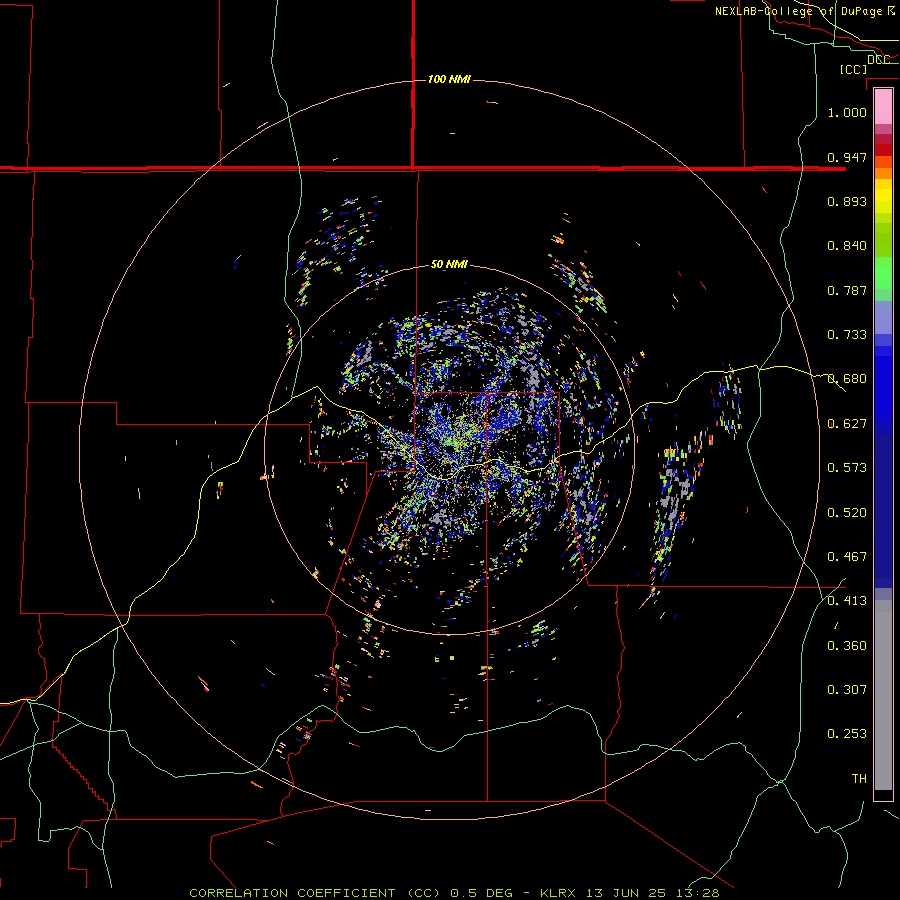The image size is (900, 900).
Task: Click the DCC label near top right
Action: point(878,60)
